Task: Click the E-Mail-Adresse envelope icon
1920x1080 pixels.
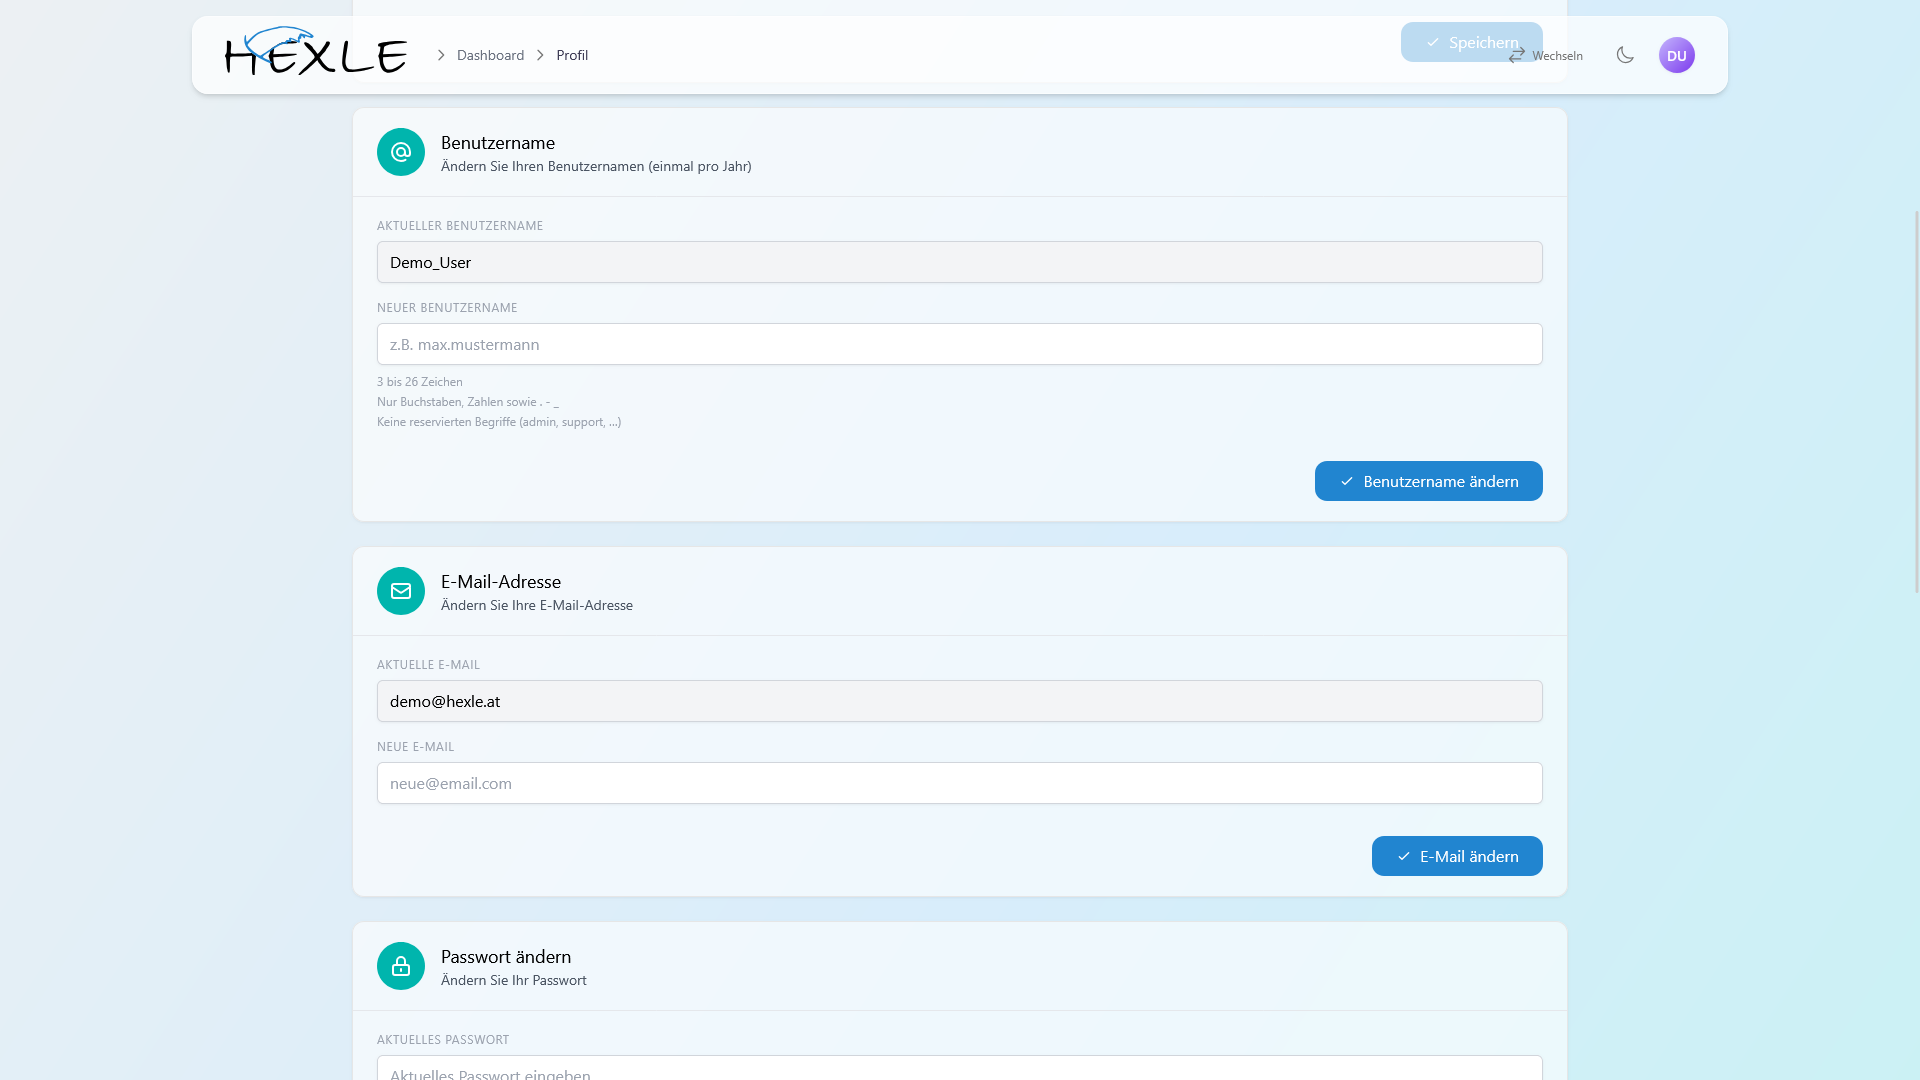Action: coord(401,591)
